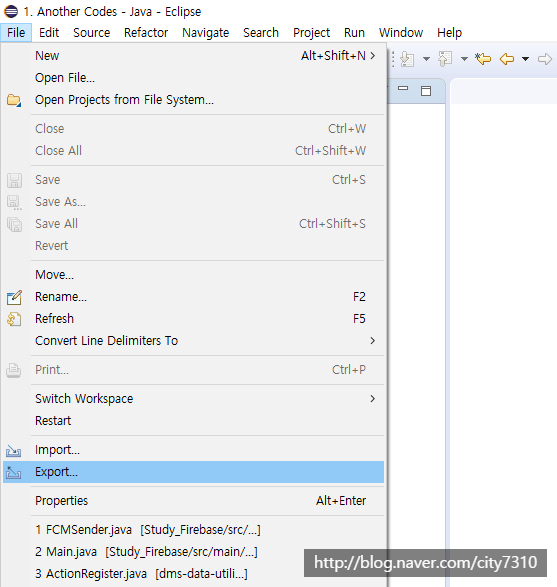This screenshot has height=587, width=557.
Task: Click the Refresh icon beside Refresh entry
Action: click(x=14, y=319)
